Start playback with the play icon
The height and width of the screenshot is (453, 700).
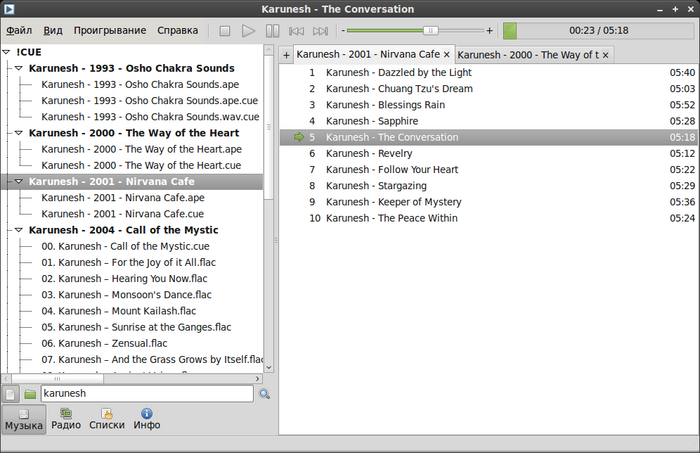pyautogui.click(x=248, y=31)
